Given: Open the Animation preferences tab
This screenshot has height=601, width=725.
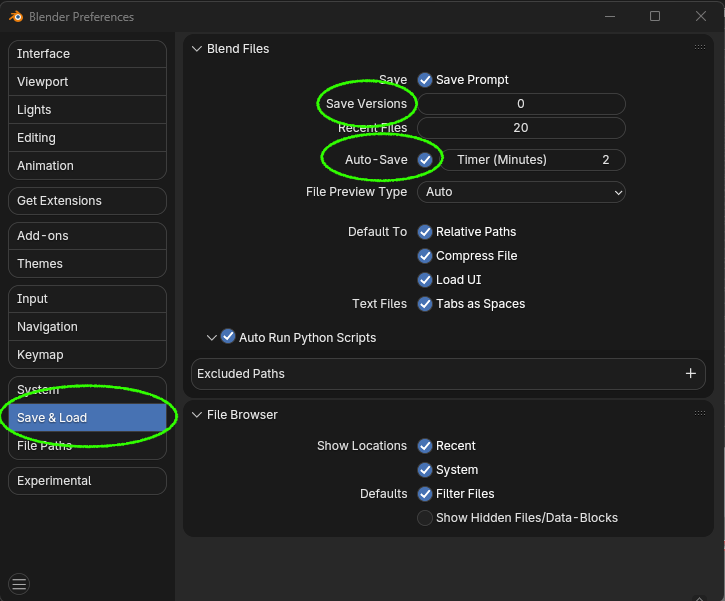Looking at the screenshot, I should coord(87,166).
